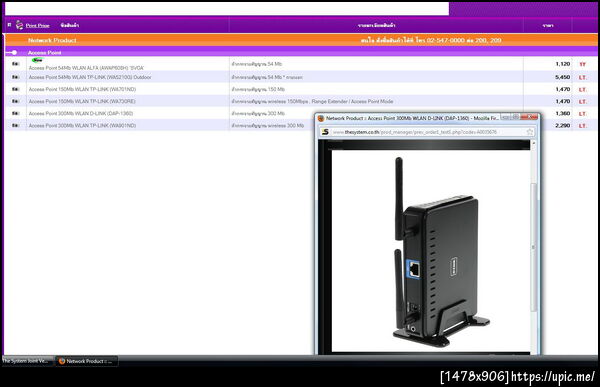
Task: Click the popup vertical scrollbar thumb
Action: pyautogui.click(x=534, y=247)
